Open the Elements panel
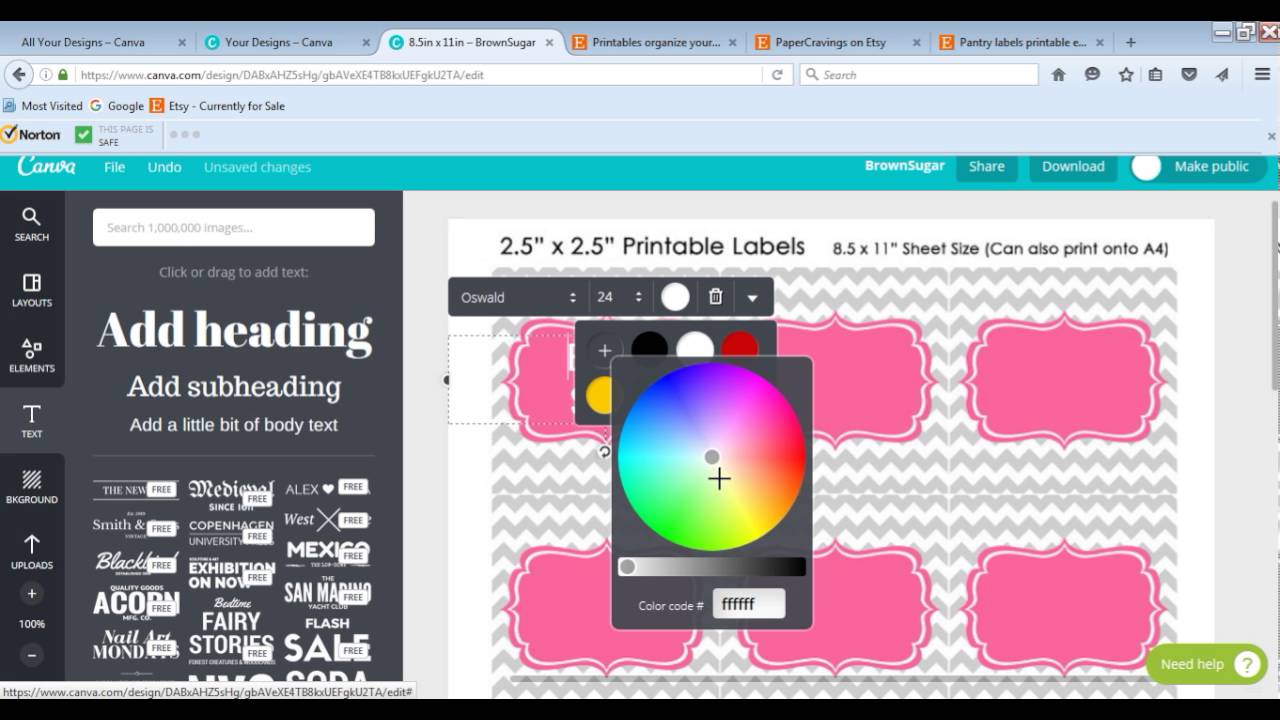Screen dimensions: 1280x720 [x=32, y=356]
